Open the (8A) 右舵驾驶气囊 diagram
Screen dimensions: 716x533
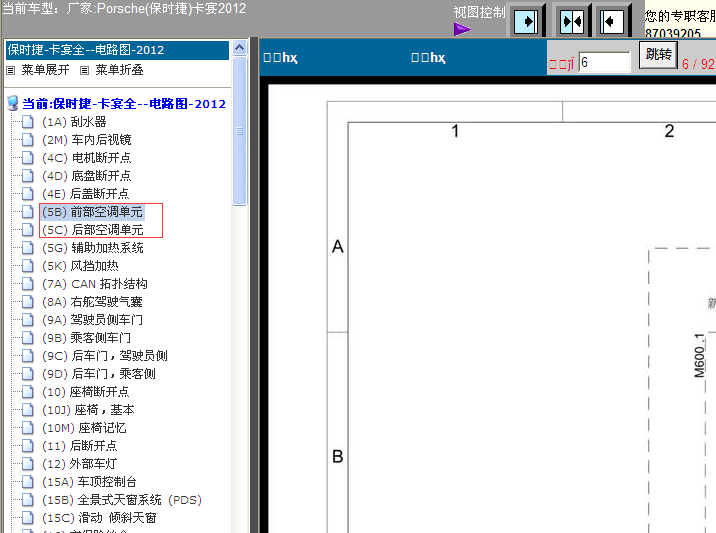point(92,302)
